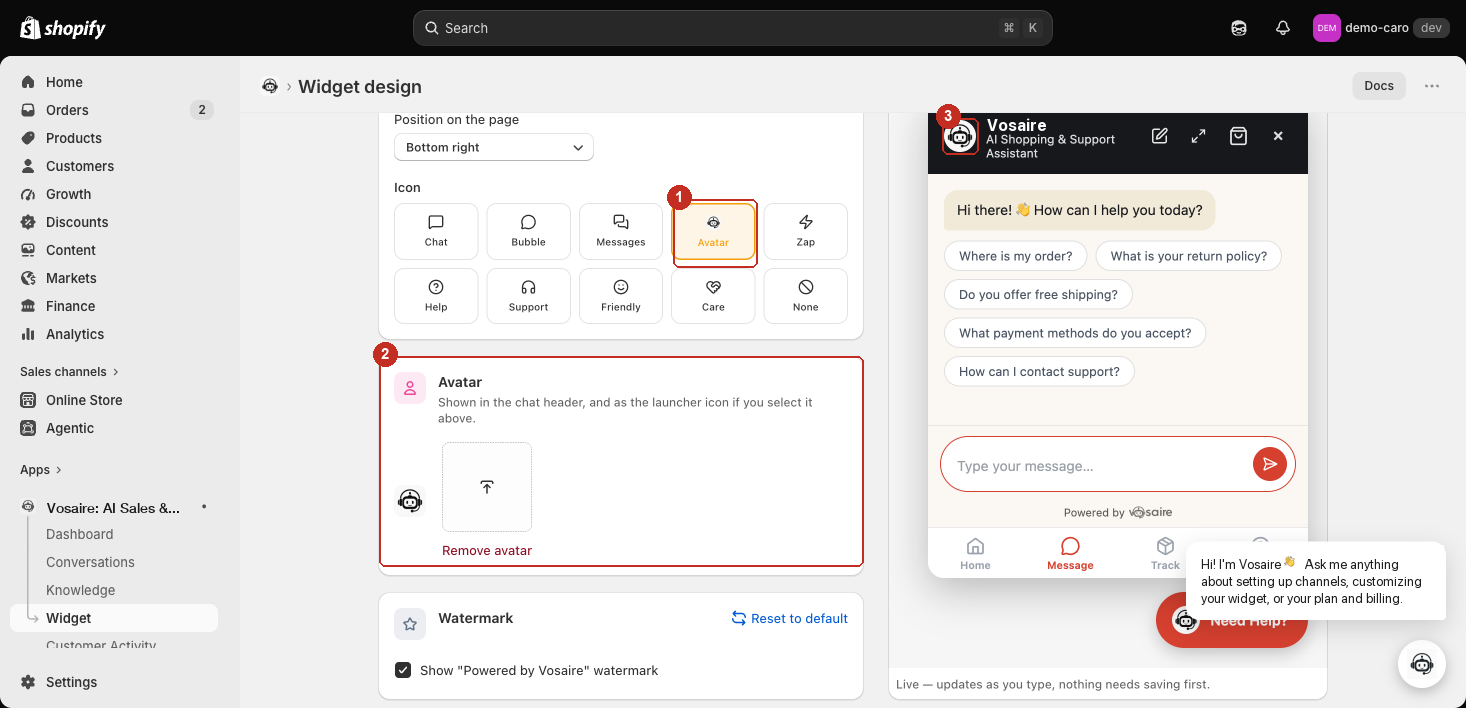The width and height of the screenshot is (1466, 708).
Task: Click Do you offer free shipping suggestion
Action: (1038, 295)
